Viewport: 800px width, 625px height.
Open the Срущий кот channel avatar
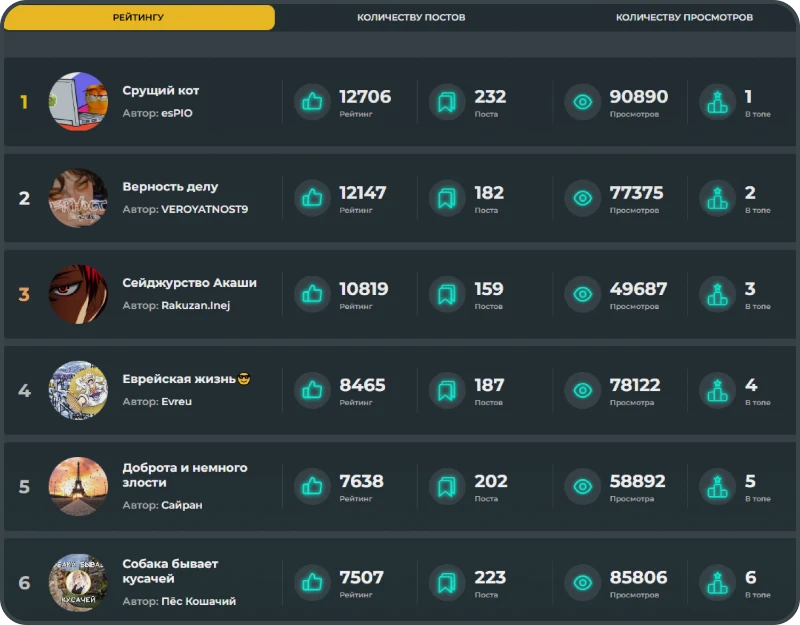pyautogui.click(x=78, y=102)
